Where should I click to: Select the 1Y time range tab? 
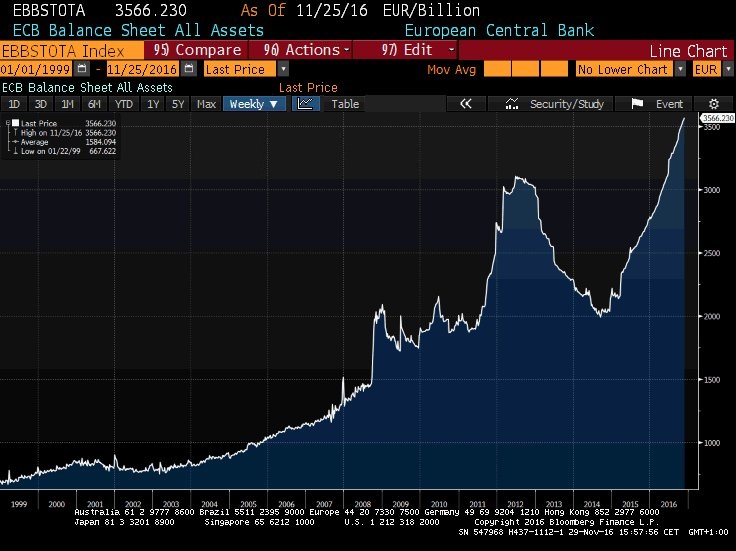pyautogui.click(x=153, y=104)
